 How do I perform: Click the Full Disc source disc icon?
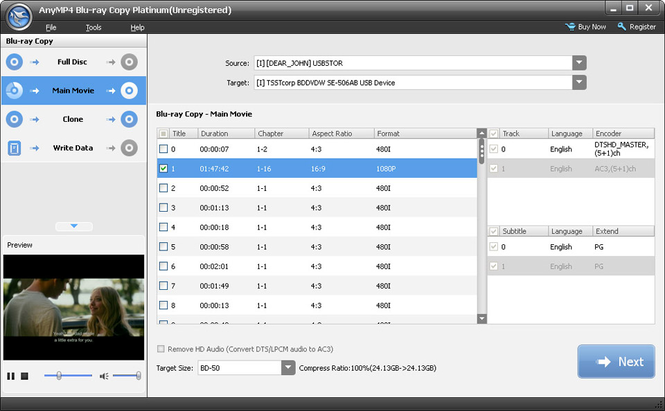(14, 62)
